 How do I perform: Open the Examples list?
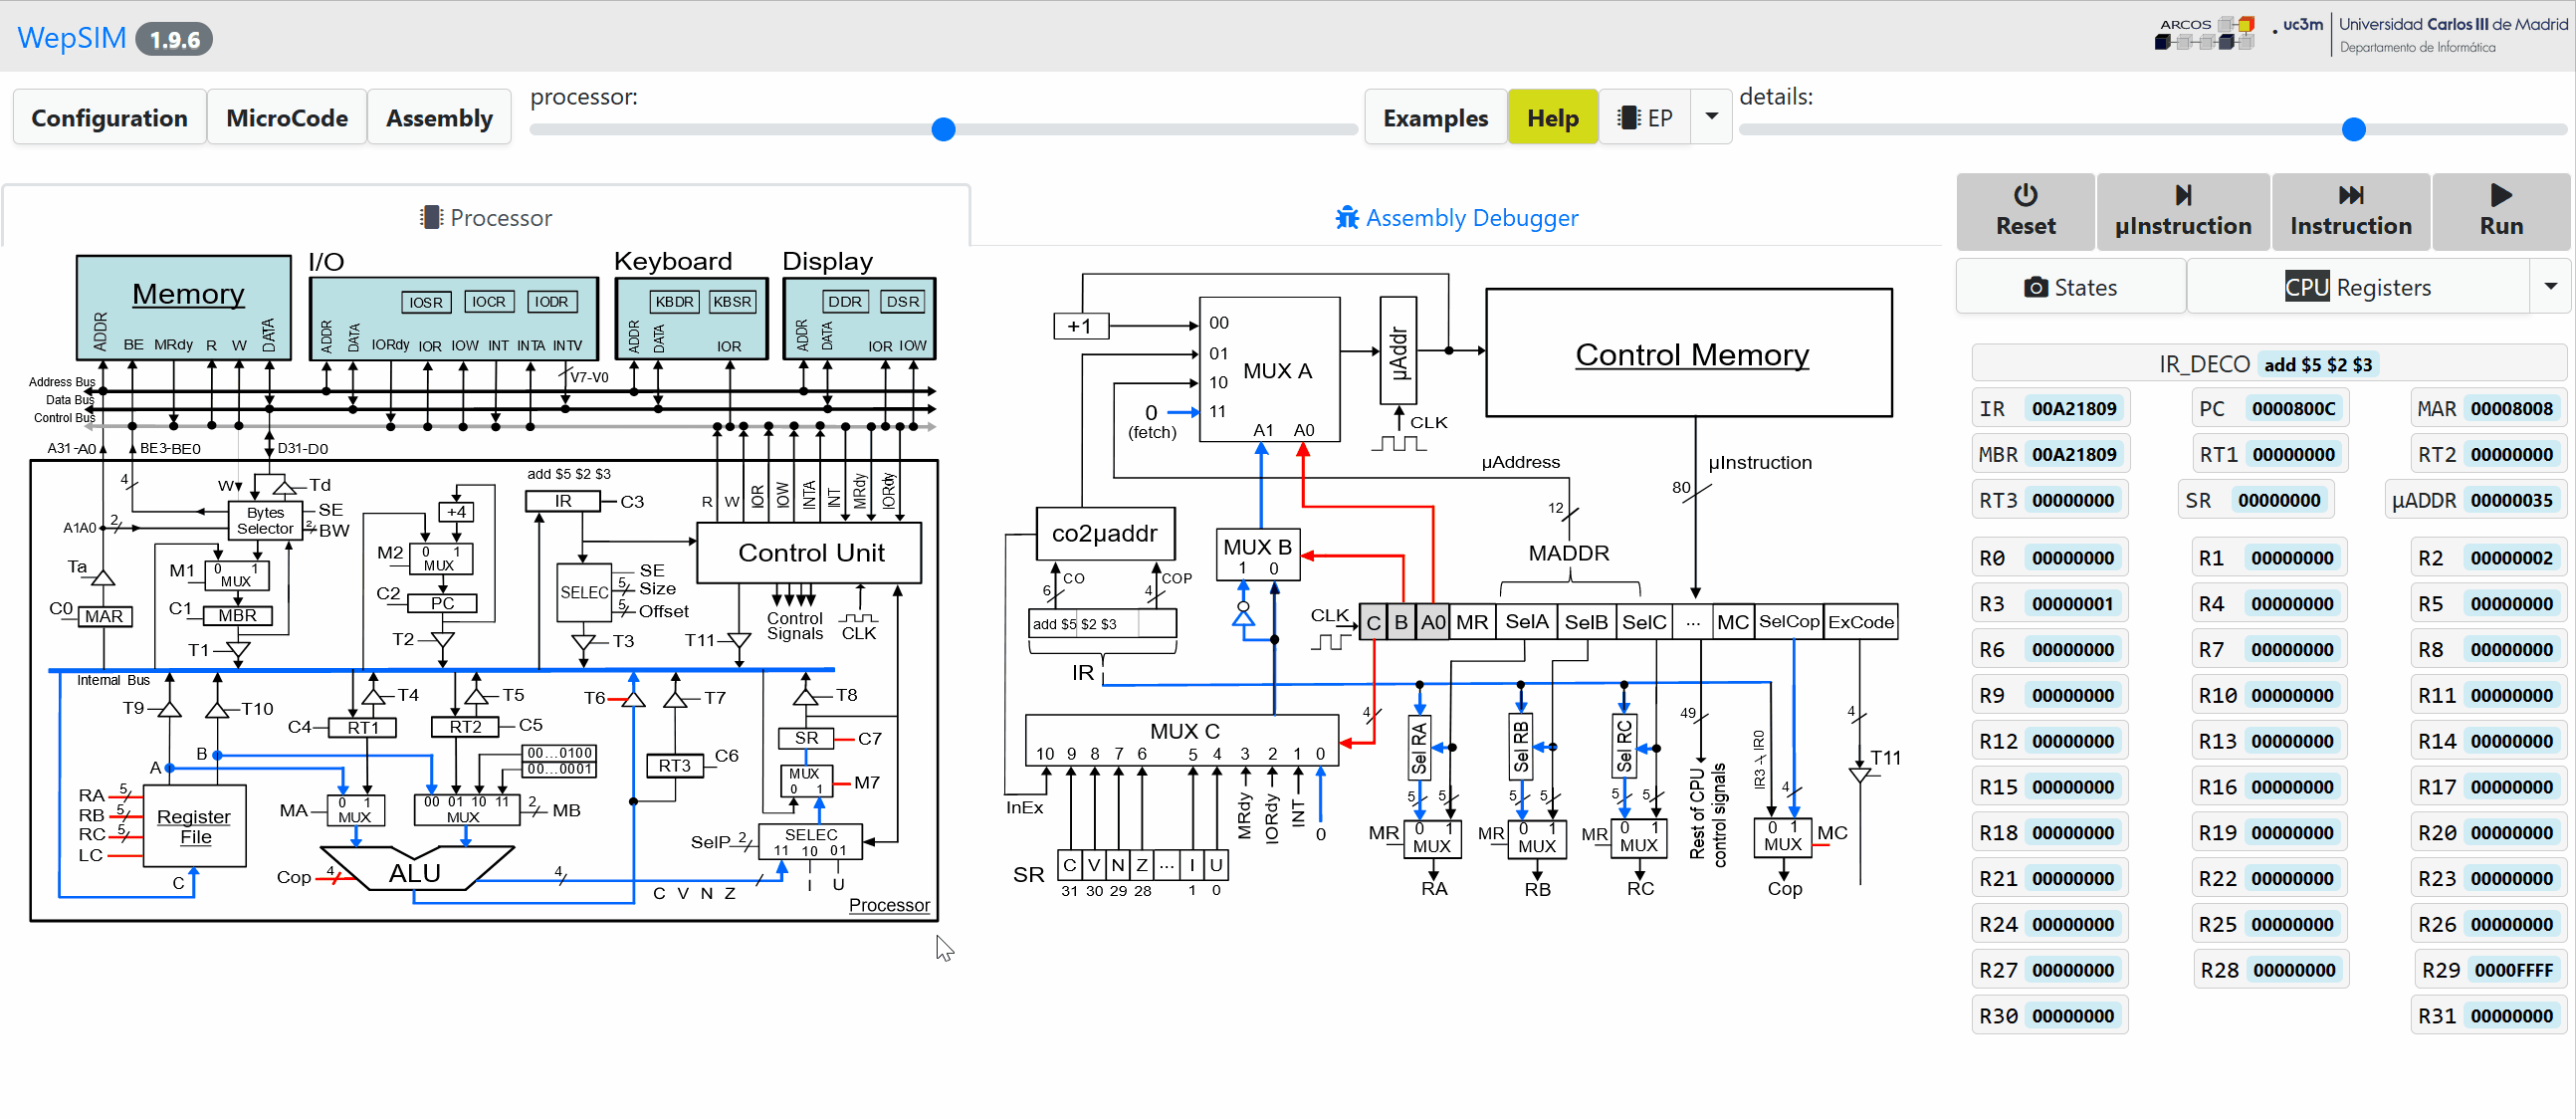pyautogui.click(x=1435, y=117)
